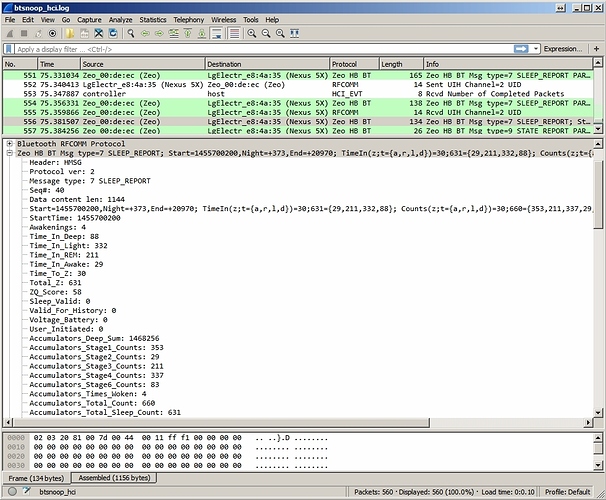Collapse the Zeo HB BT Msg tree node
606x500 pixels.
click(x=9, y=153)
